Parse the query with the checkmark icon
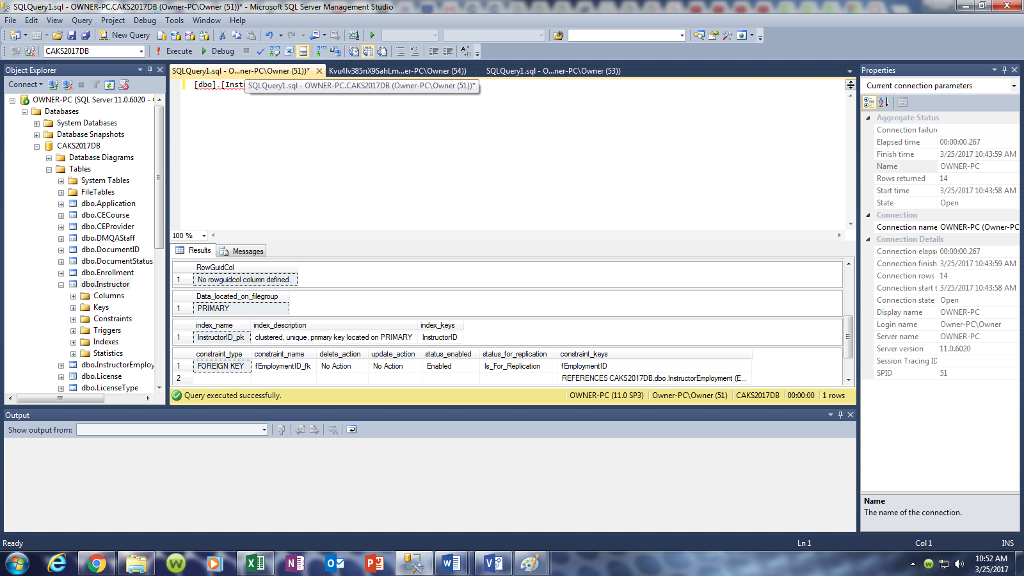 click(260, 49)
